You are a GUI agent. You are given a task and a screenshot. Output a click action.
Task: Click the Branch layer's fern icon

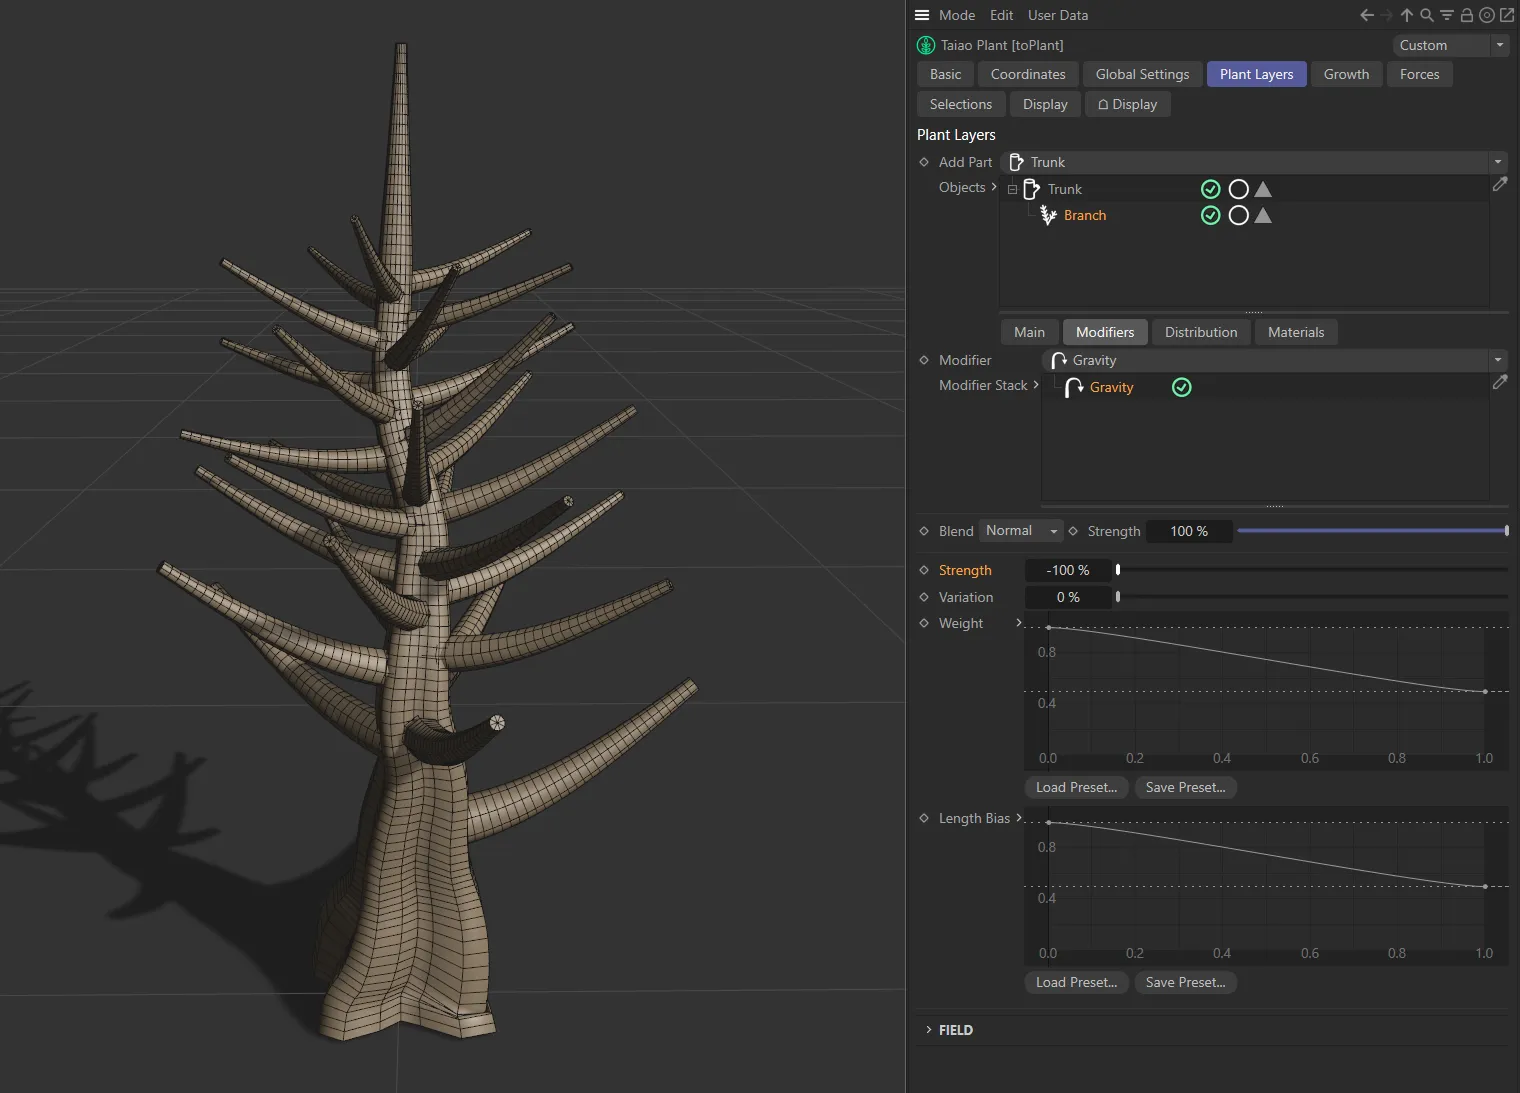(1047, 215)
